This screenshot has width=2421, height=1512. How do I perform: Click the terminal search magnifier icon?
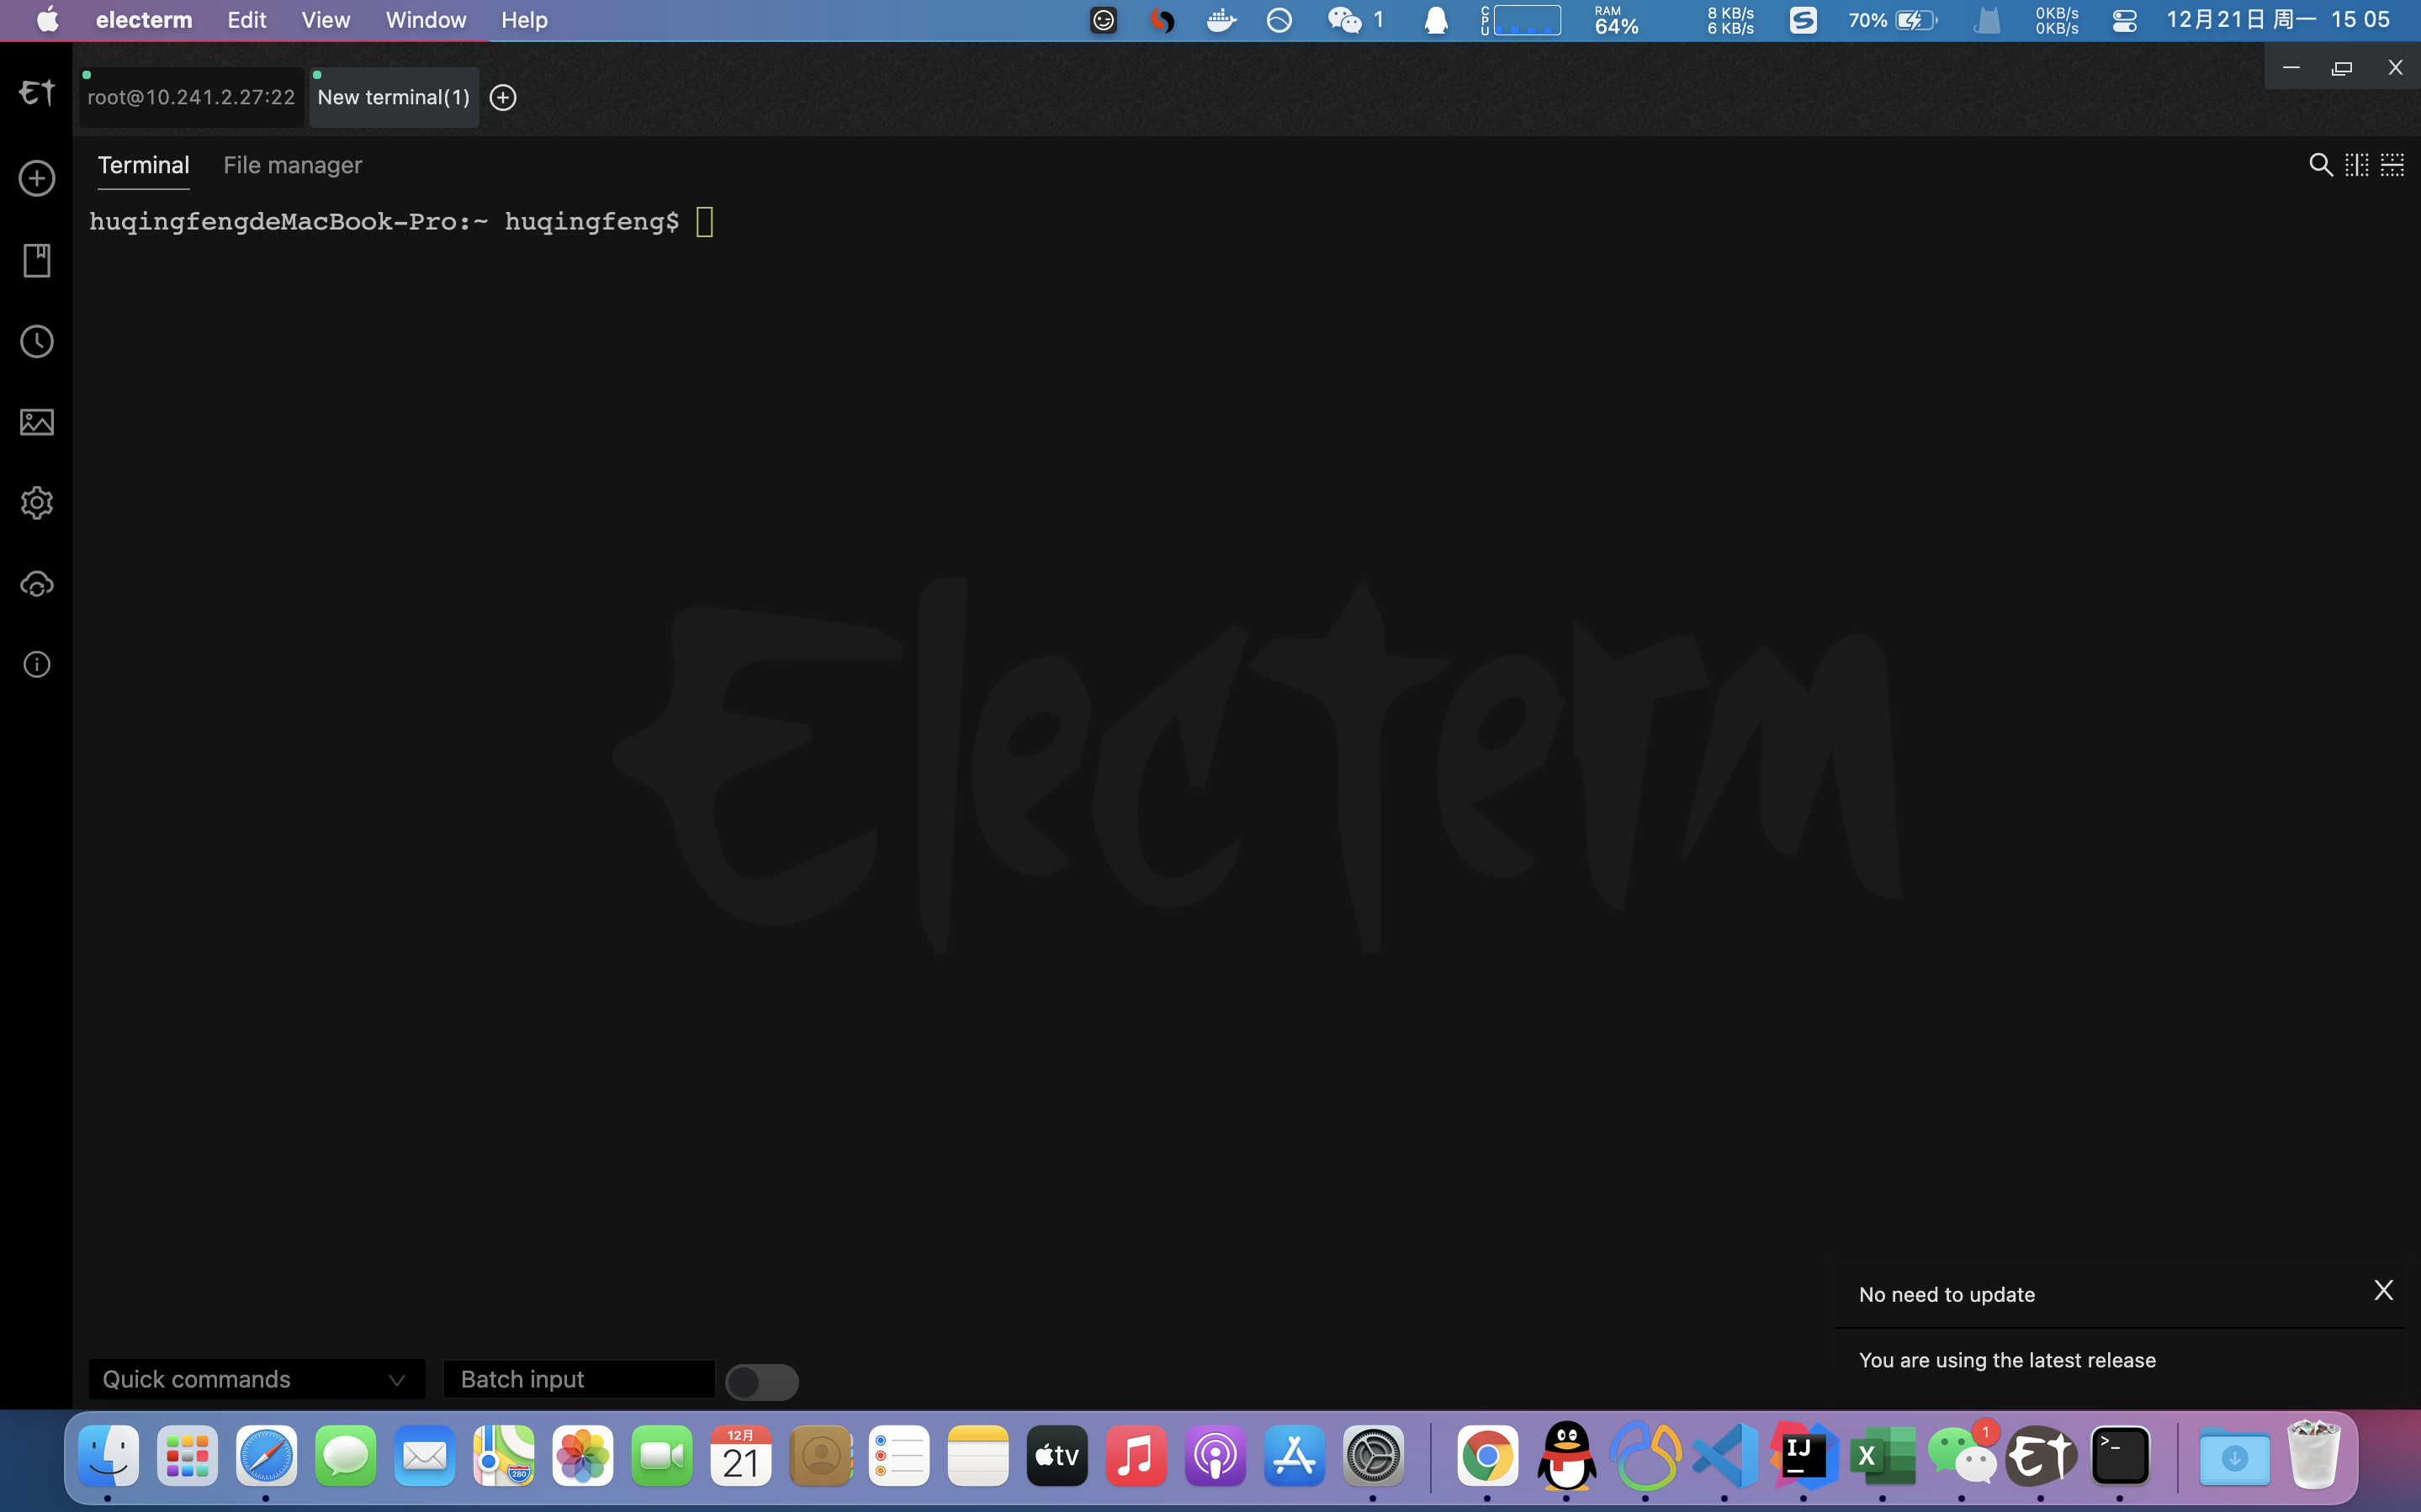pyautogui.click(x=2320, y=165)
